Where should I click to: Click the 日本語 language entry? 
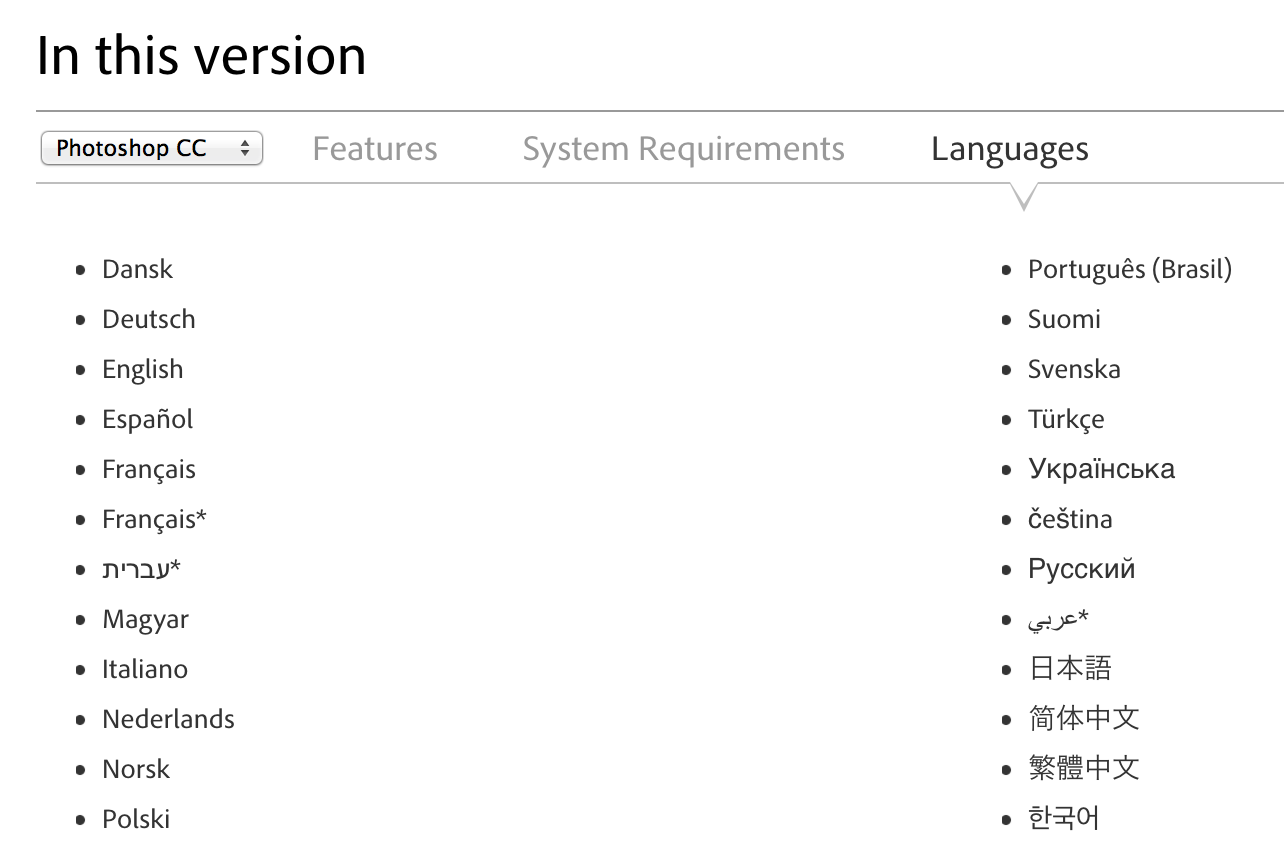coord(1070,668)
